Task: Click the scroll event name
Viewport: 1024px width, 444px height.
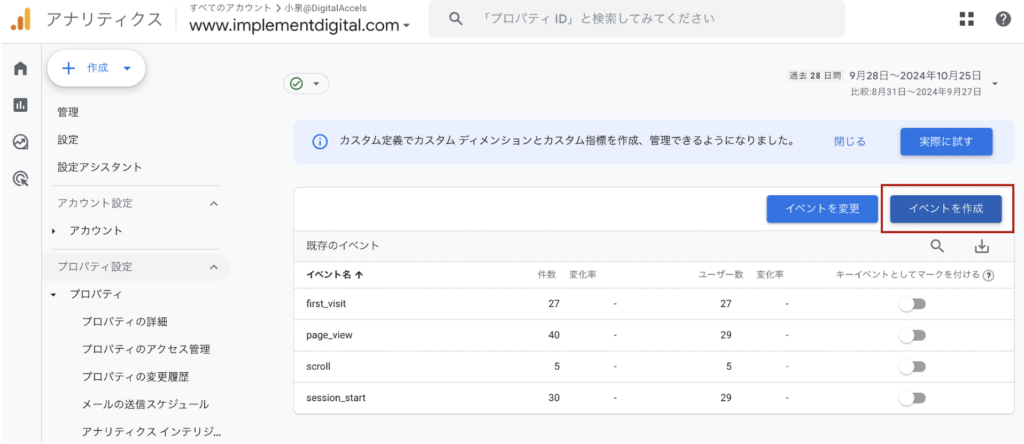Action: [318, 366]
